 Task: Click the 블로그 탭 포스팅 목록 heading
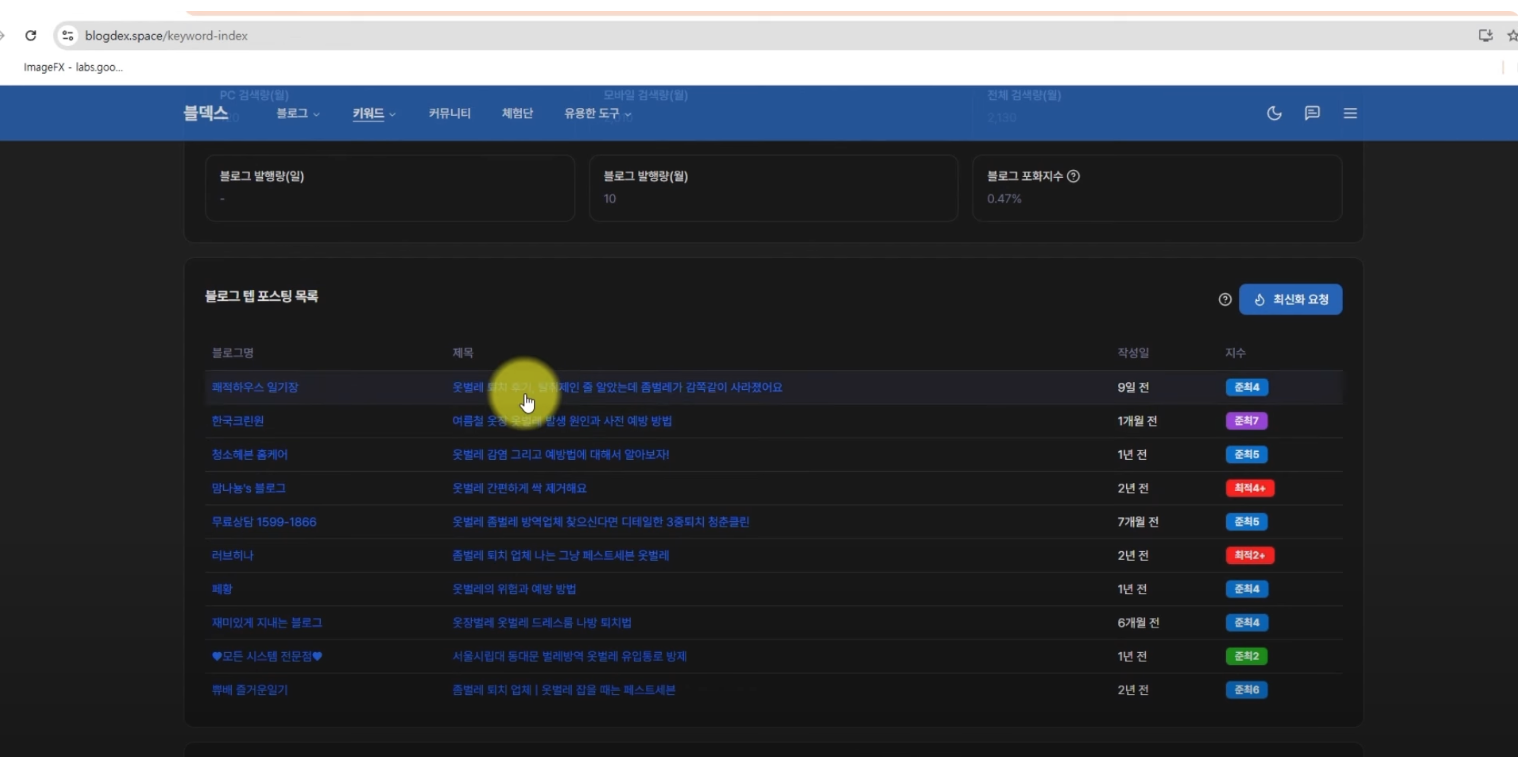click(261, 296)
